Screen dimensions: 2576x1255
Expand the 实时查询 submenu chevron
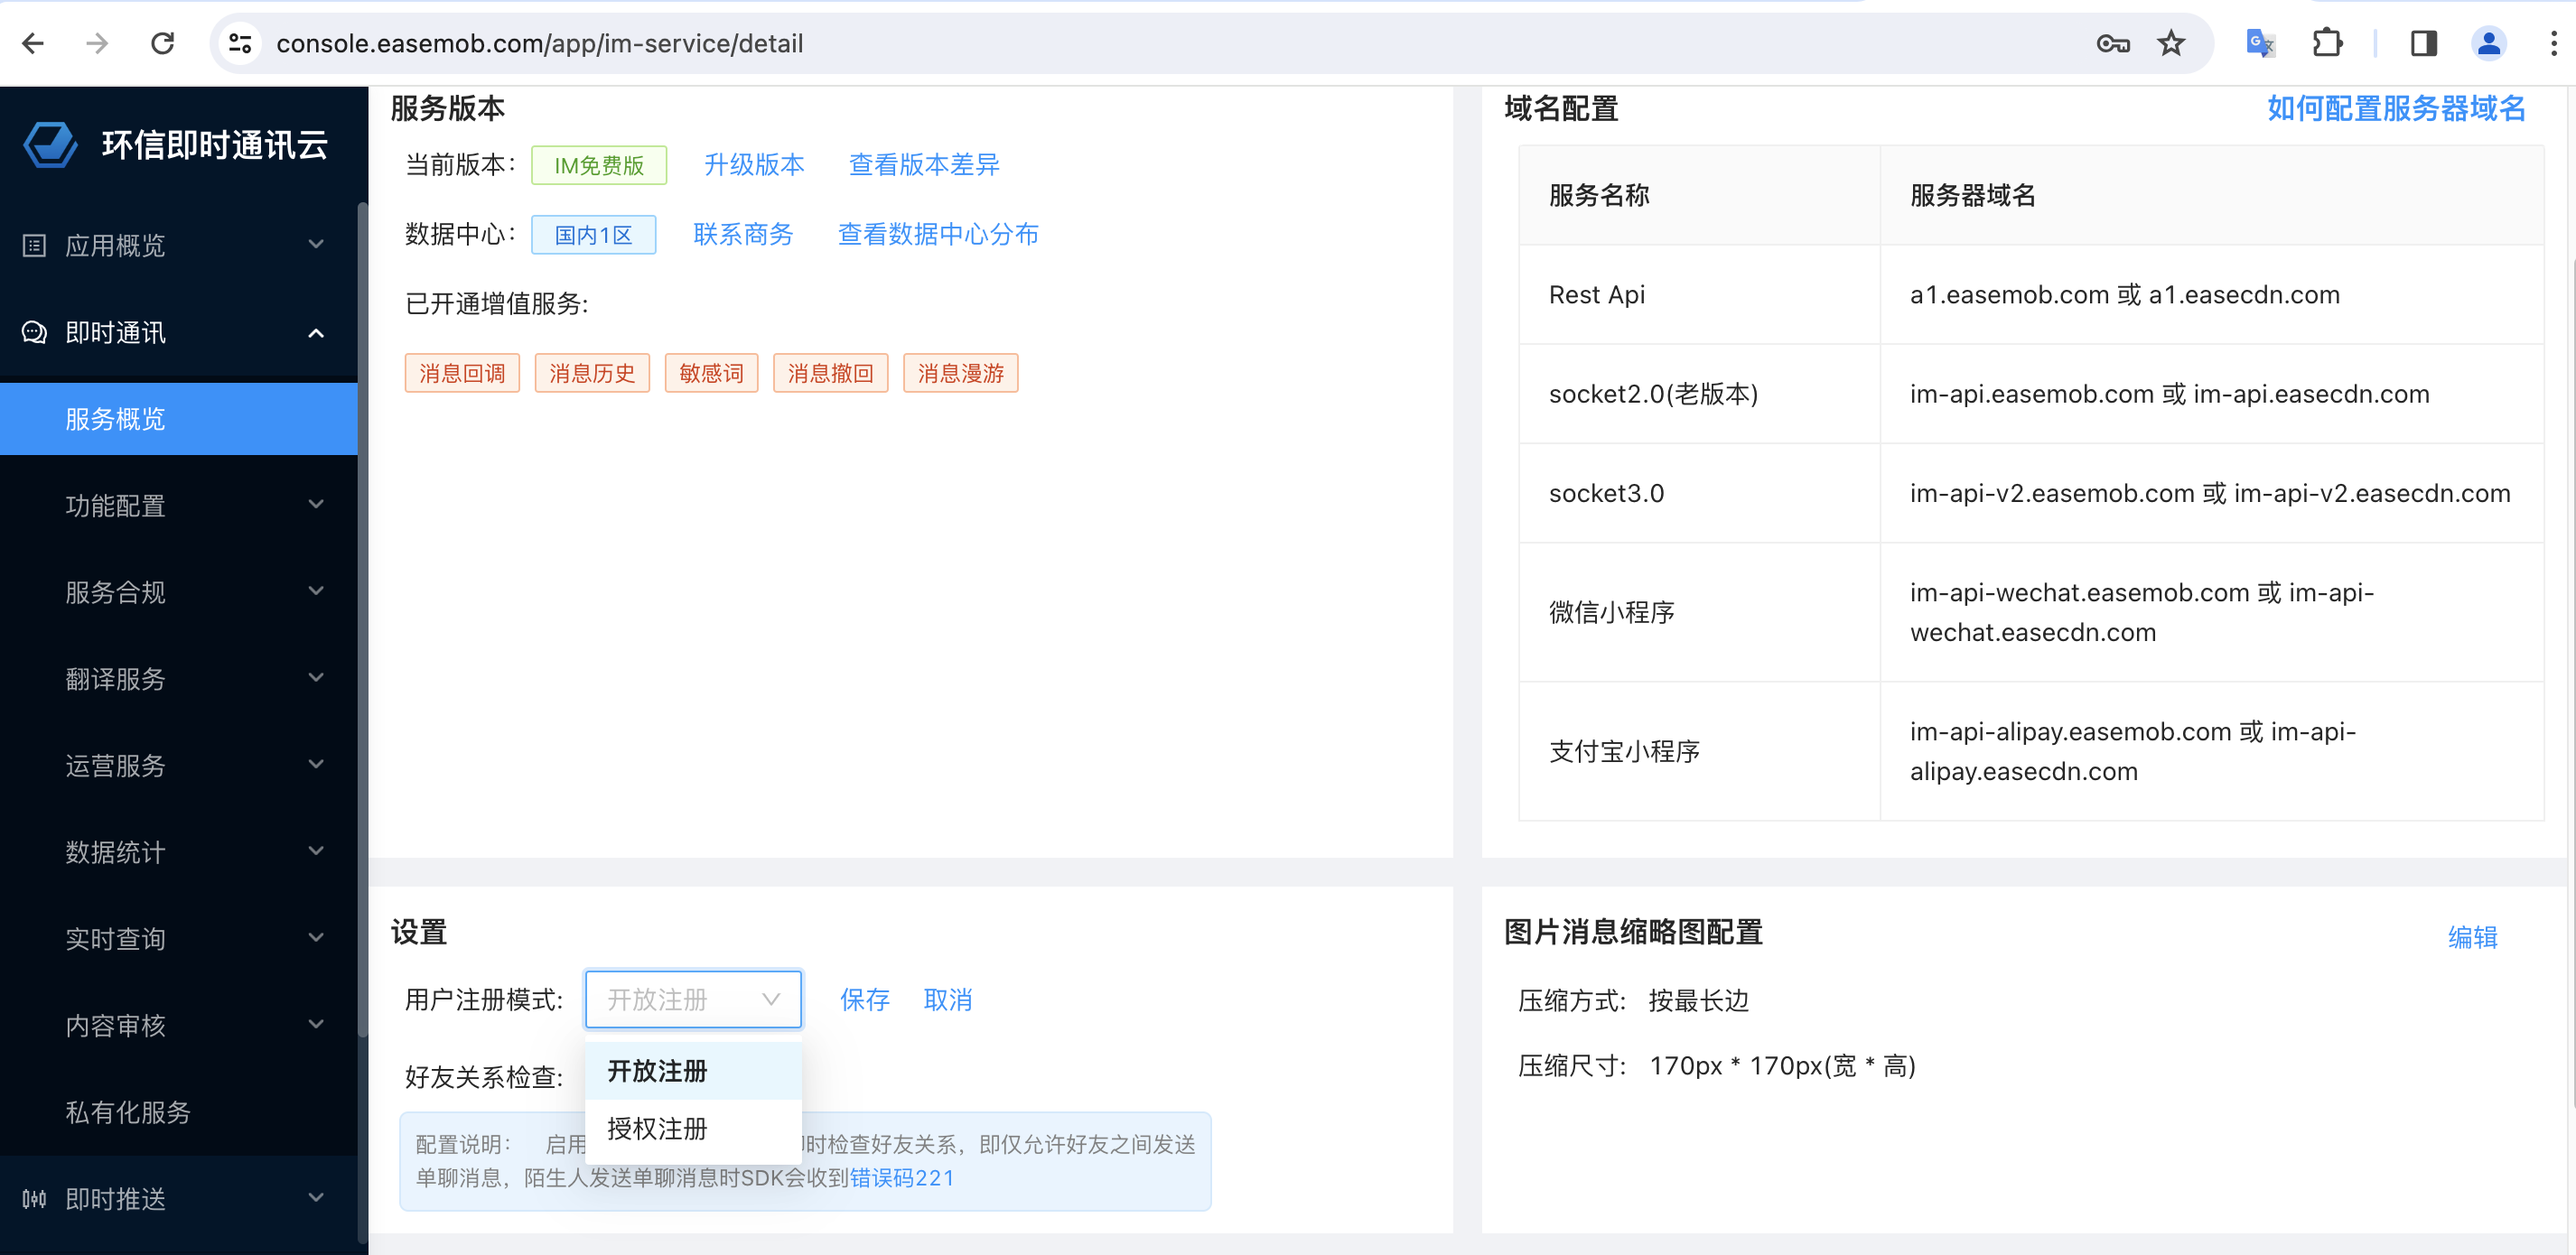click(316, 938)
